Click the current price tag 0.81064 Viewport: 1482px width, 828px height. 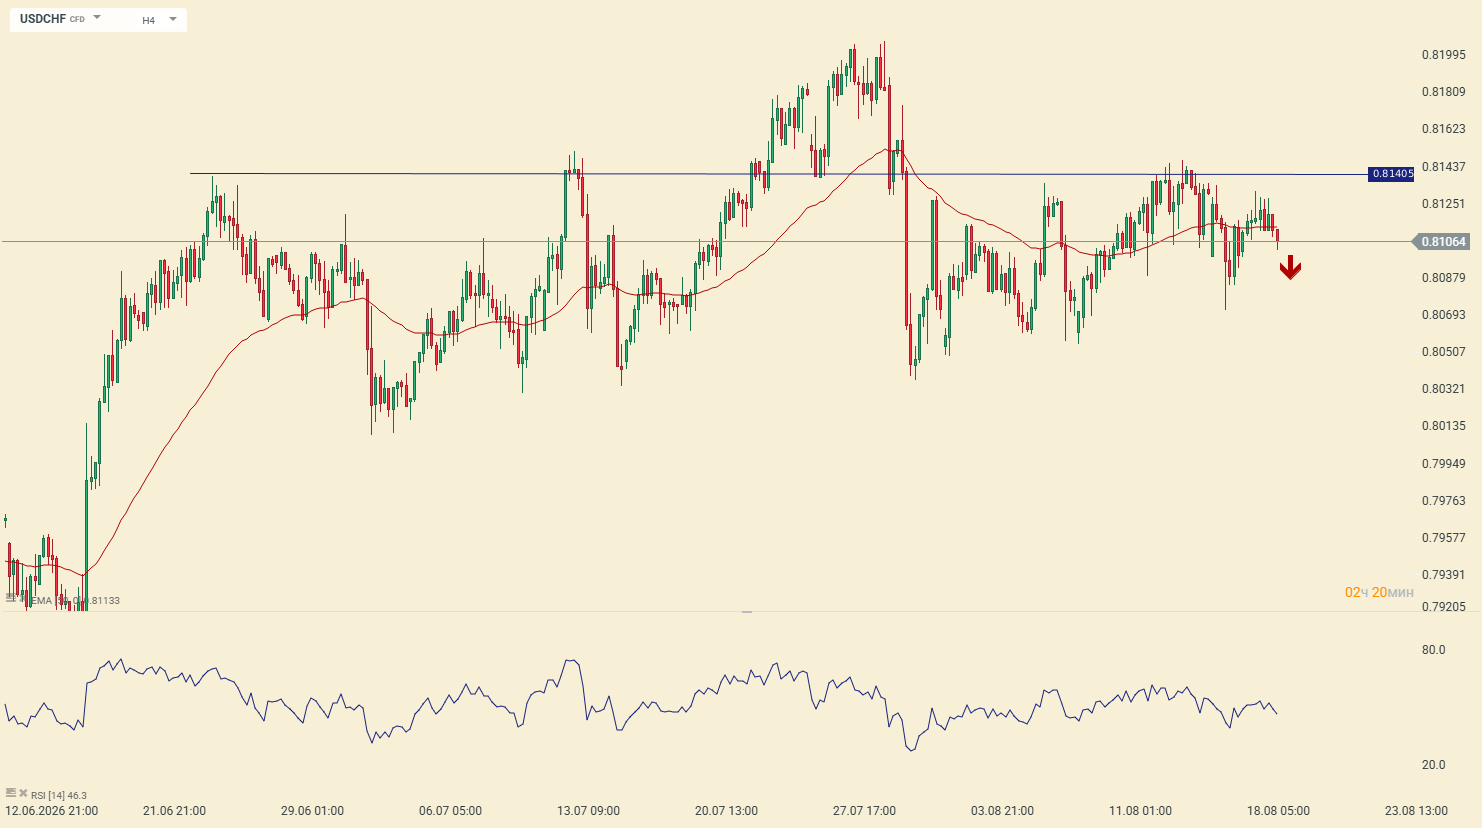click(1443, 242)
